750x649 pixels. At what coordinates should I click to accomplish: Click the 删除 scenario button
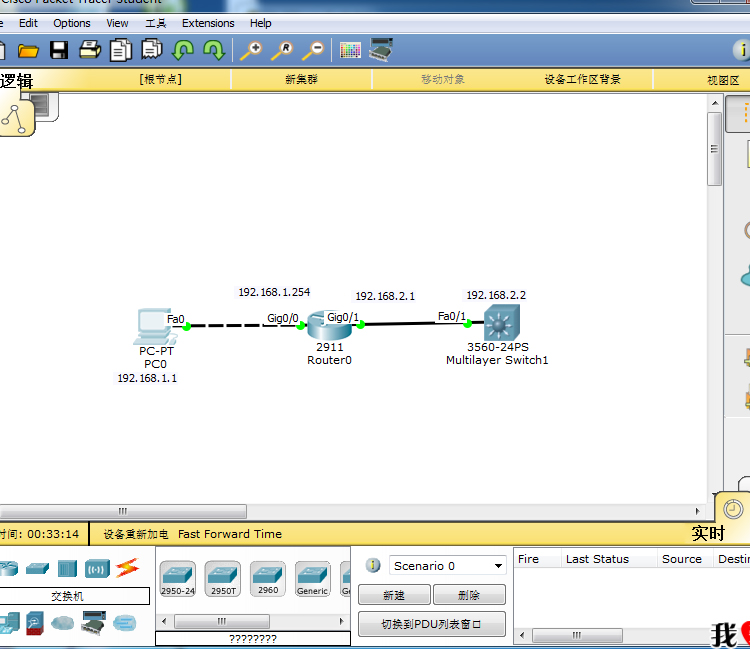coord(469,595)
